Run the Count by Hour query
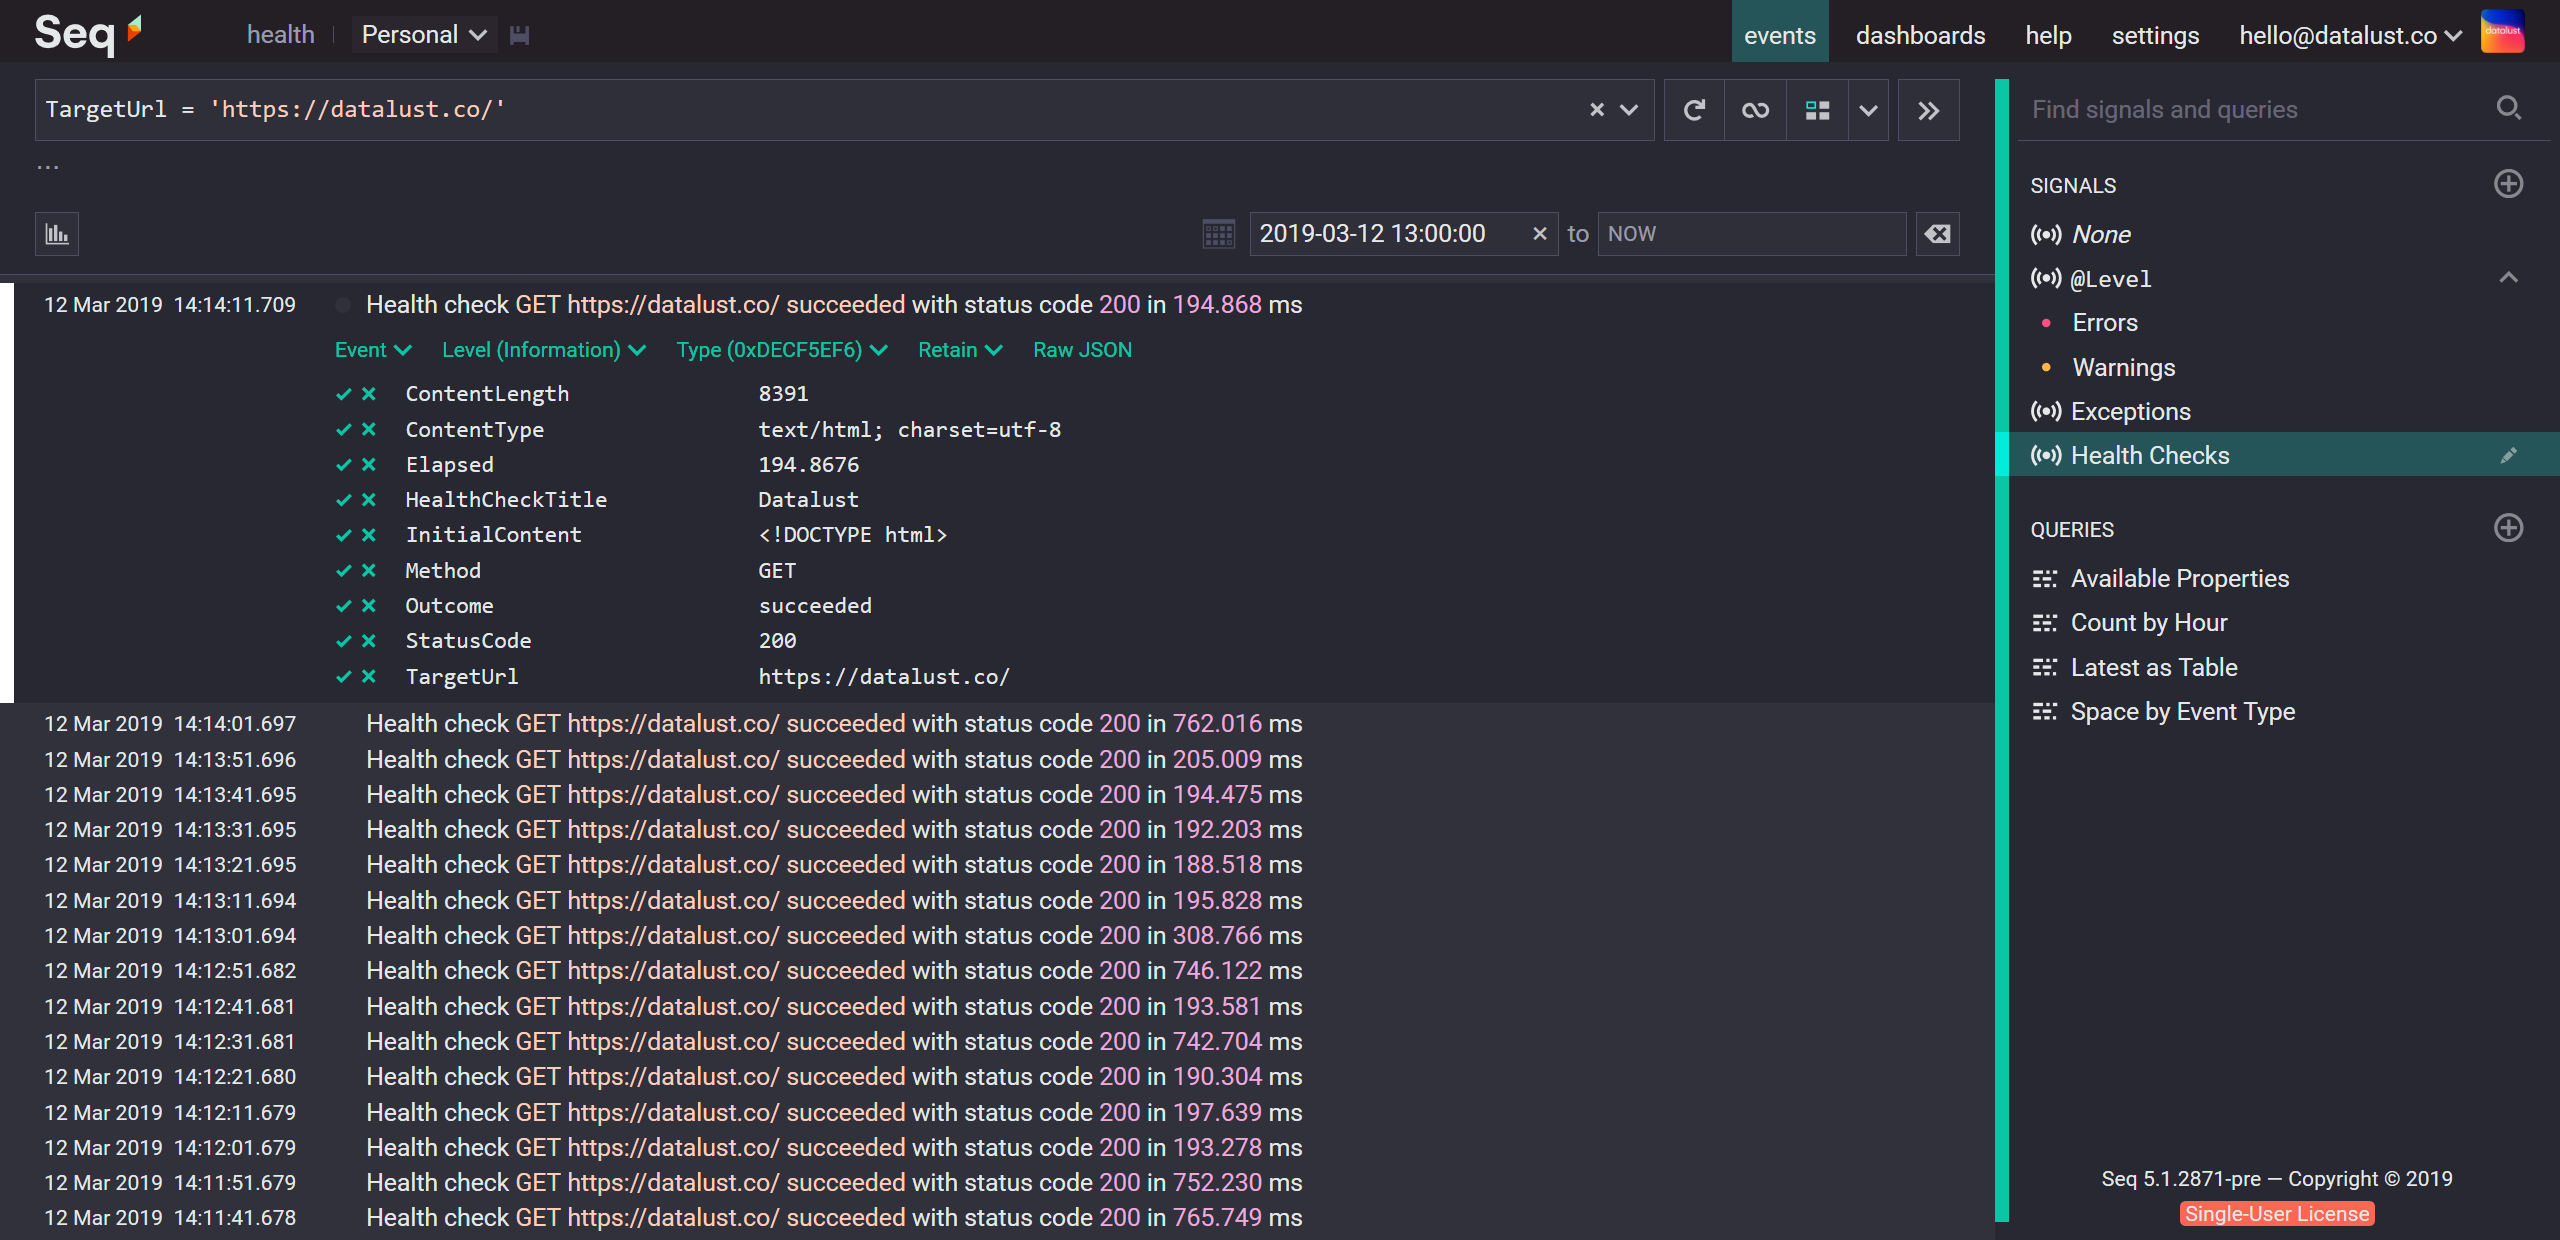2560x1240 pixels. click(x=2129, y=623)
